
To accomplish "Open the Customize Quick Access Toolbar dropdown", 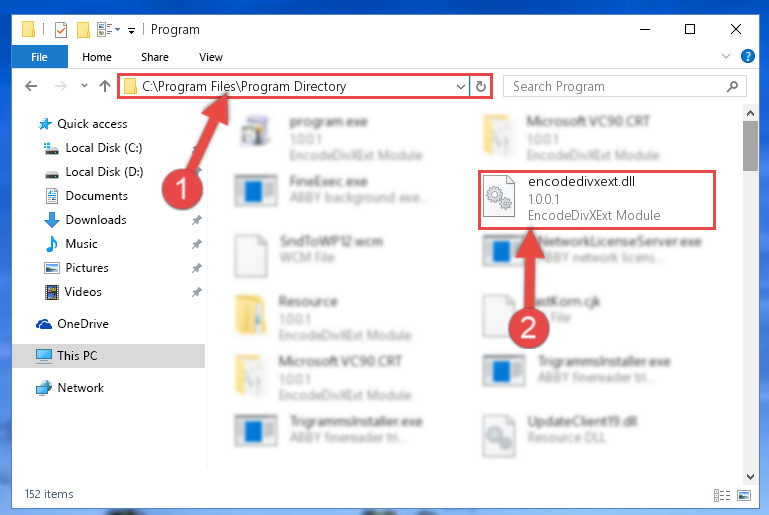I will tap(131, 30).
